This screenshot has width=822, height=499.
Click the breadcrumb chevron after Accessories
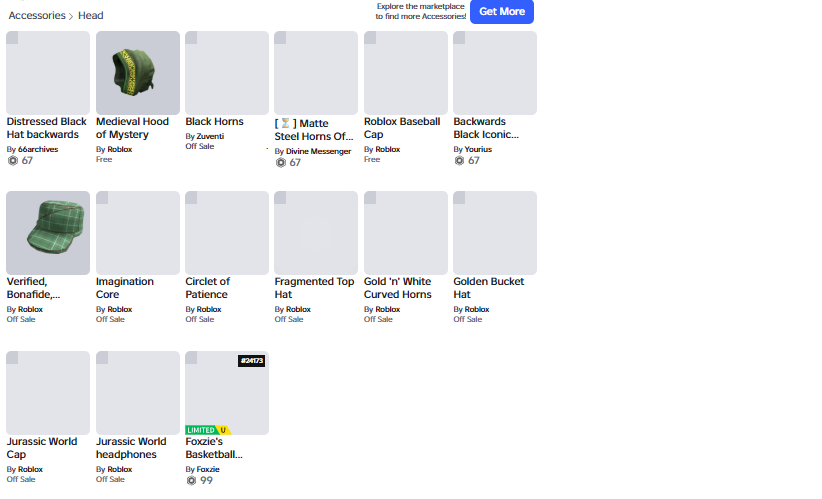tap(71, 16)
